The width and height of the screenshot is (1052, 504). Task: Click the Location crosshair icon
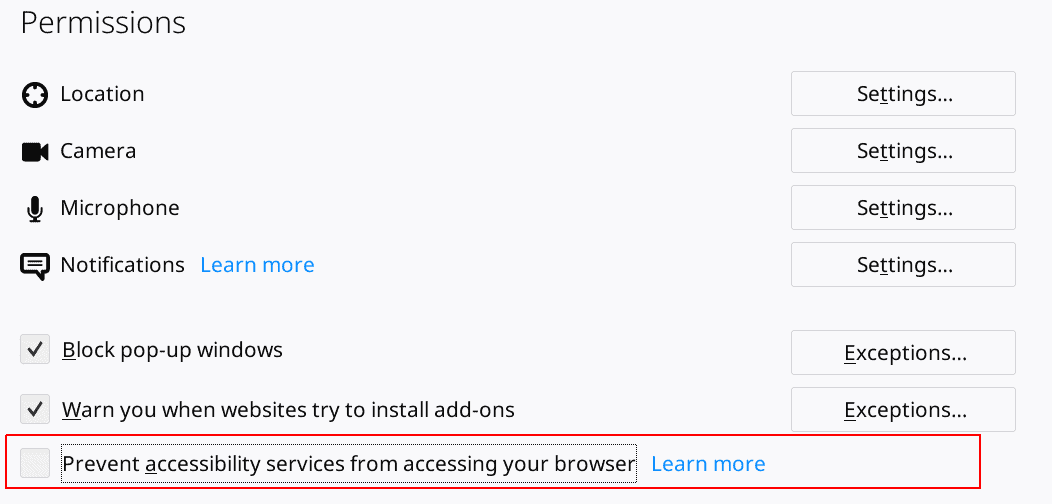(x=34, y=95)
